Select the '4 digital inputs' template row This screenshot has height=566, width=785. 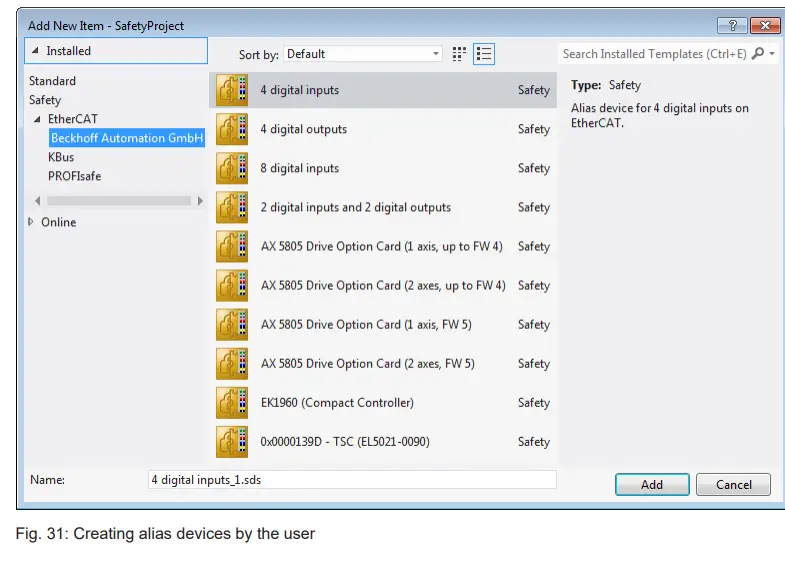(382, 90)
